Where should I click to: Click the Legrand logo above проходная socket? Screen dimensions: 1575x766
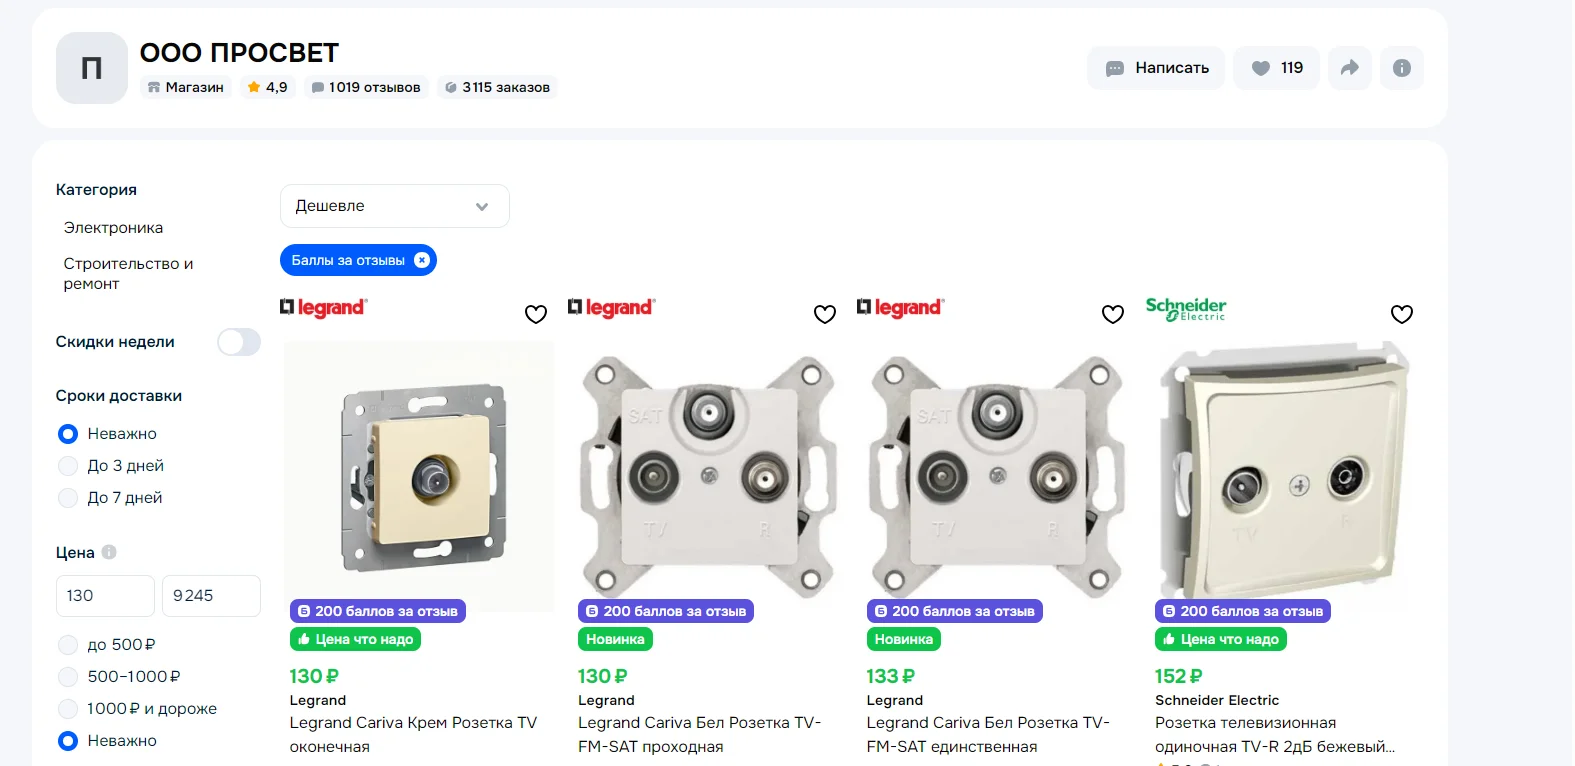coord(611,308)
